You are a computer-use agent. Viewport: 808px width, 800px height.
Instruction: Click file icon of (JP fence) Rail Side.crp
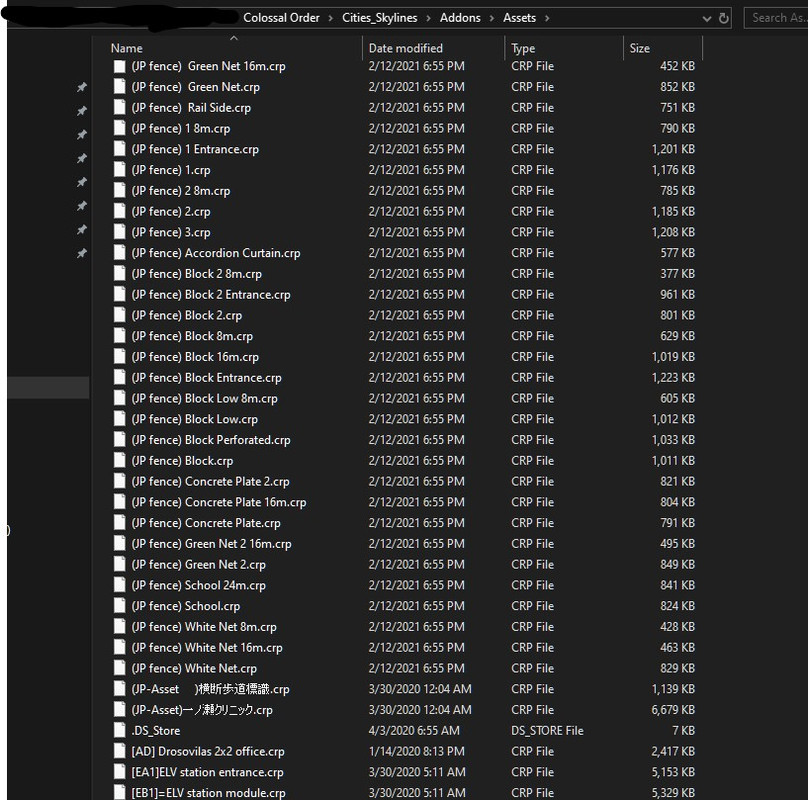(120, 108)
